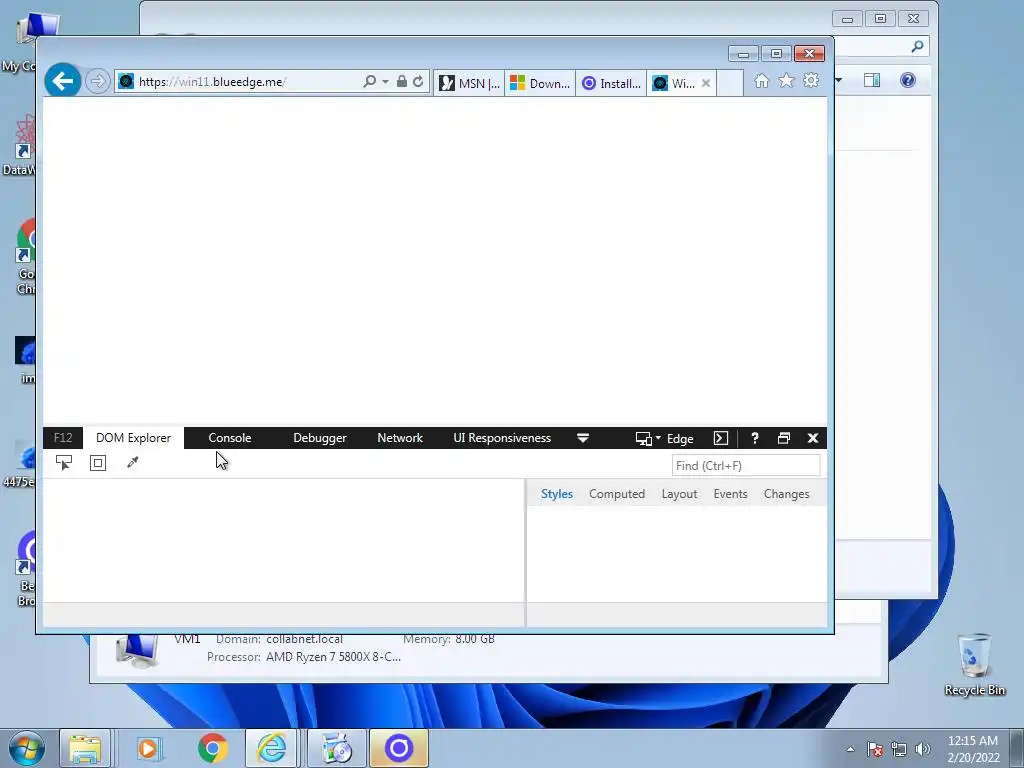This screenshot has height=768, width=1024.
Task: Unpin developer tools into separate window
Action: pyautogui.click(x=784, y=438)
